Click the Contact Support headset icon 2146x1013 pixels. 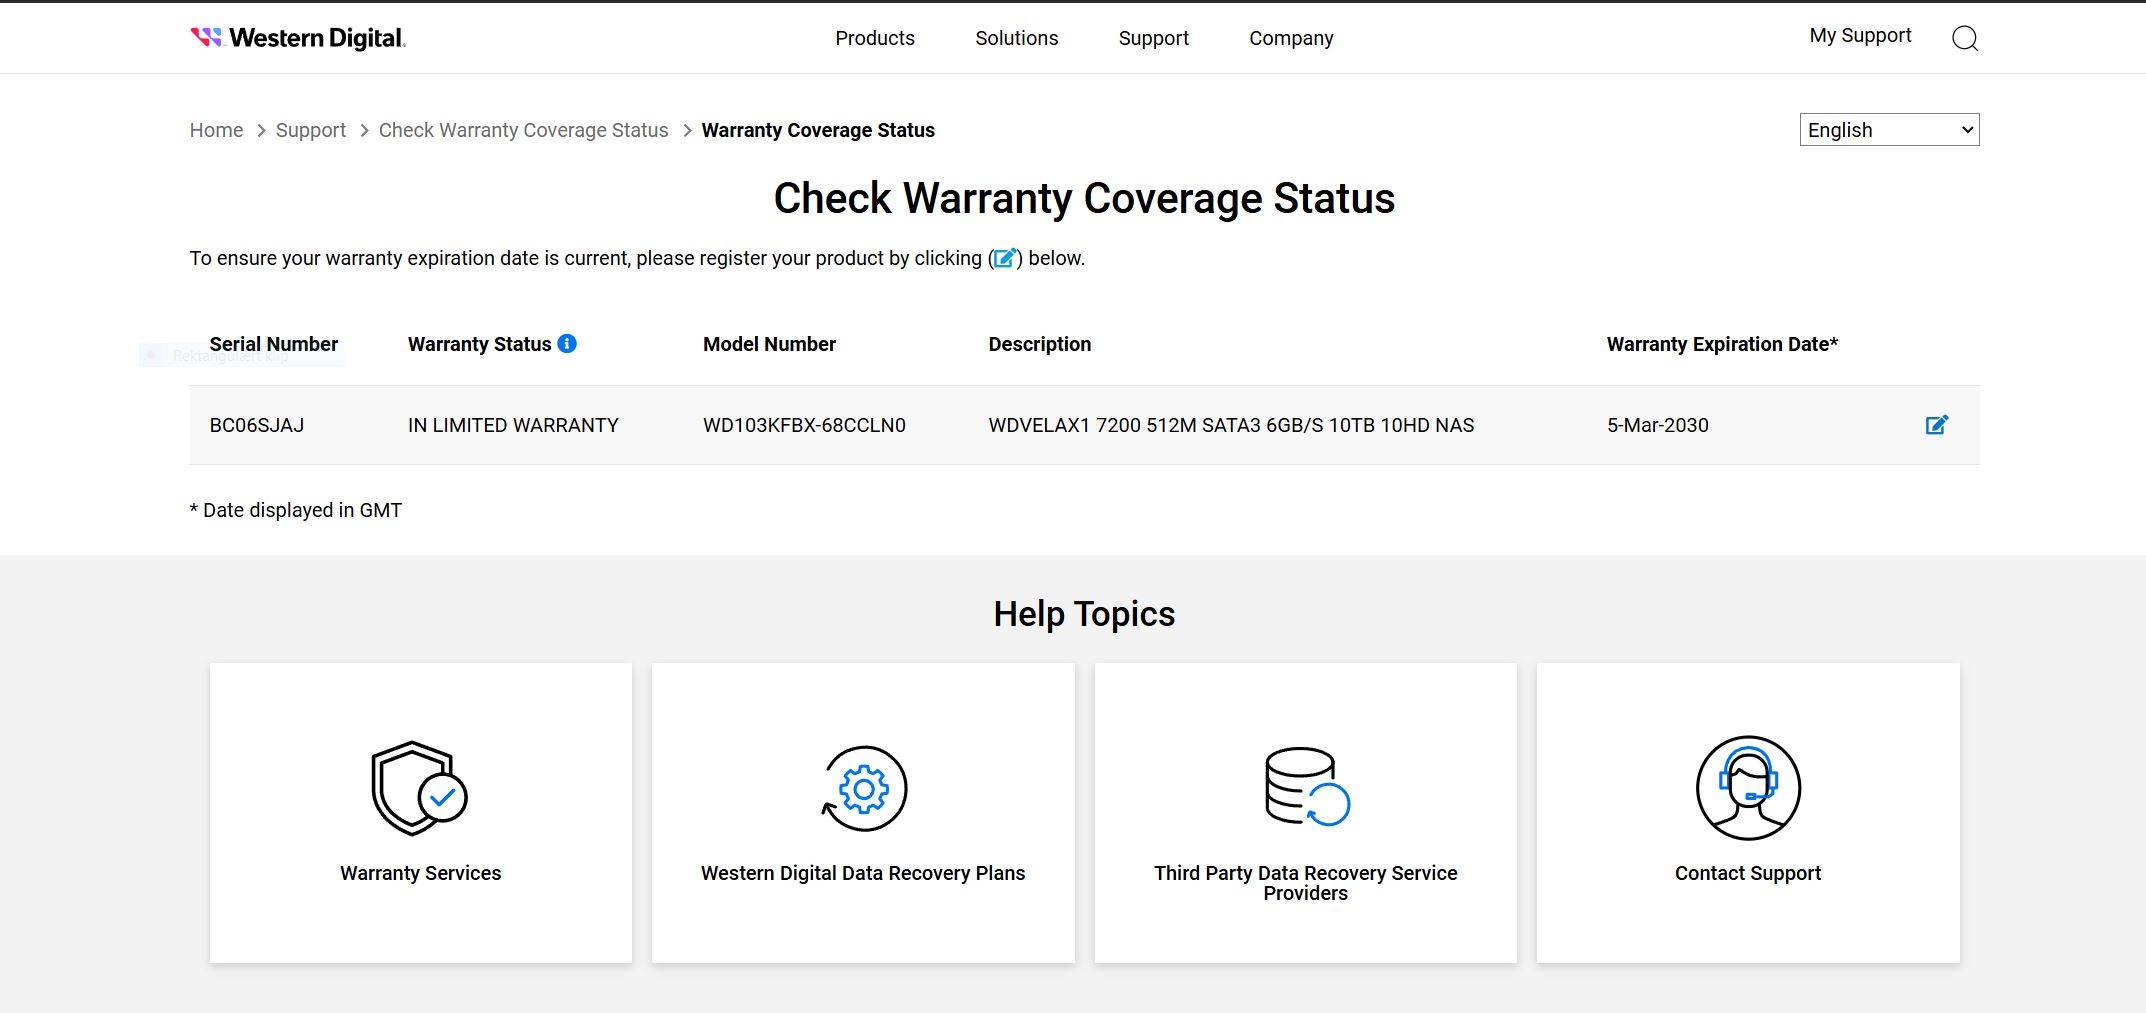pos(1748,788)
